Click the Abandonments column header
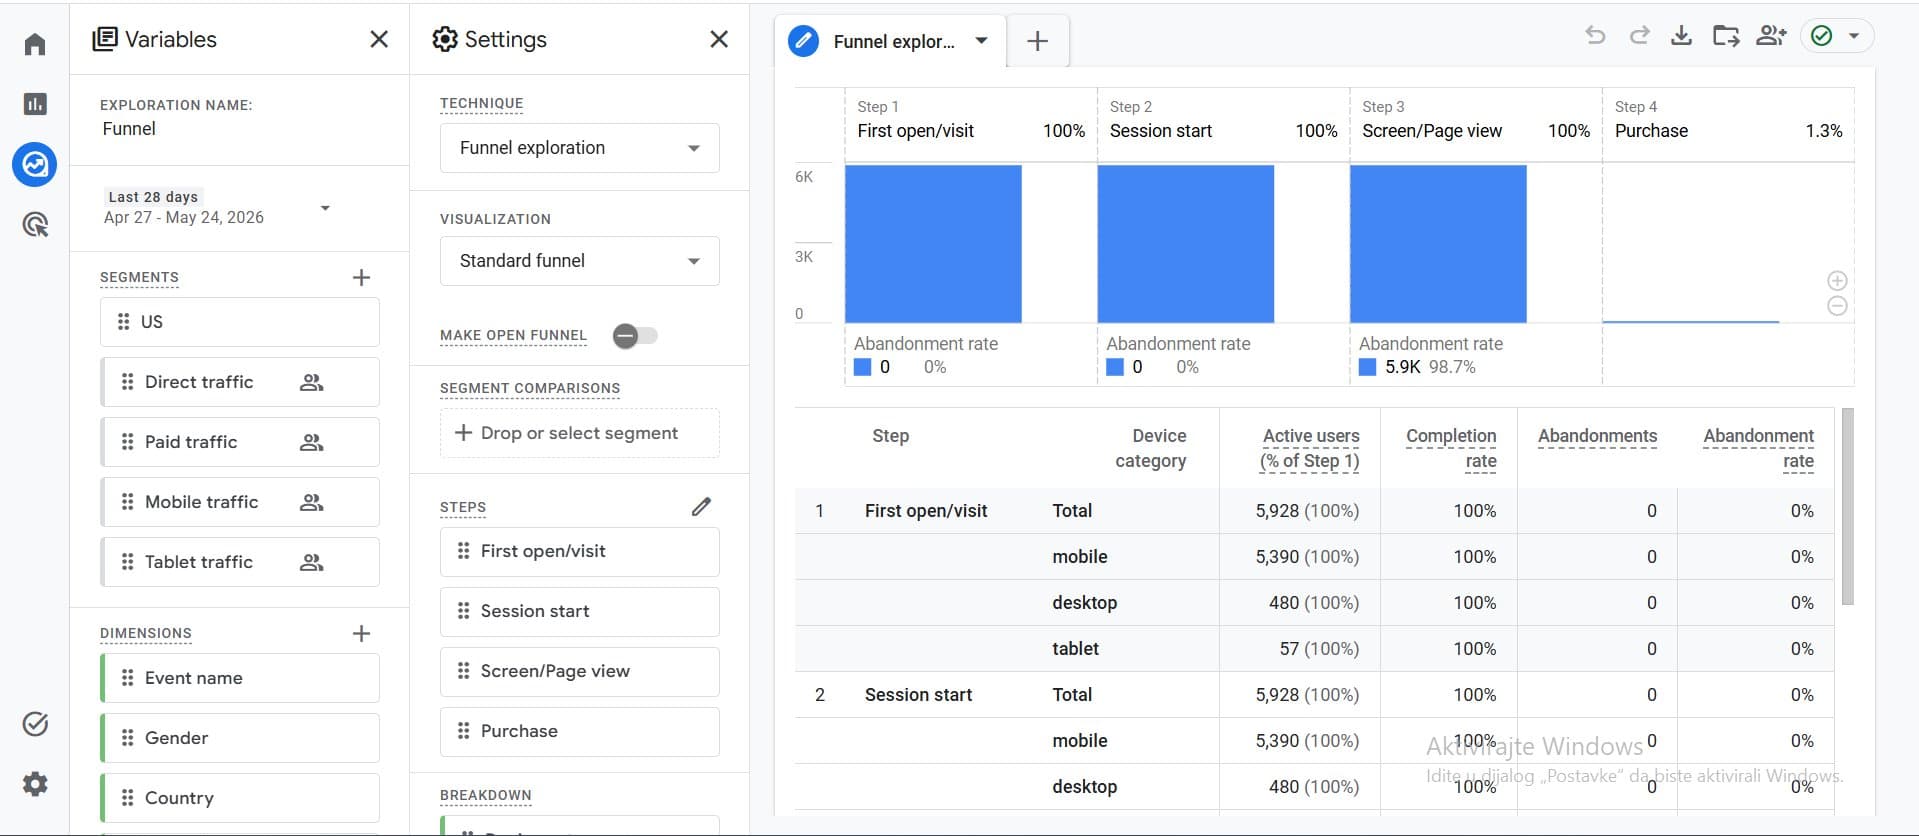The image size is (1919, 836). click(1597, 436)
